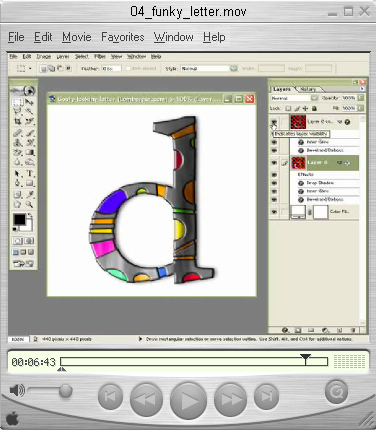Select the Eraser tool

click(18, 152)
